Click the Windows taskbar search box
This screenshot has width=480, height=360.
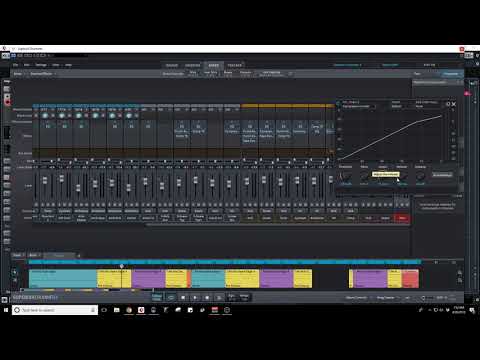coord(55,310)
